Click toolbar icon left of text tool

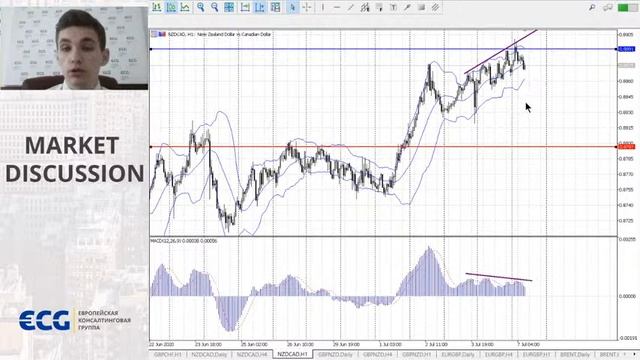(379, 7)
